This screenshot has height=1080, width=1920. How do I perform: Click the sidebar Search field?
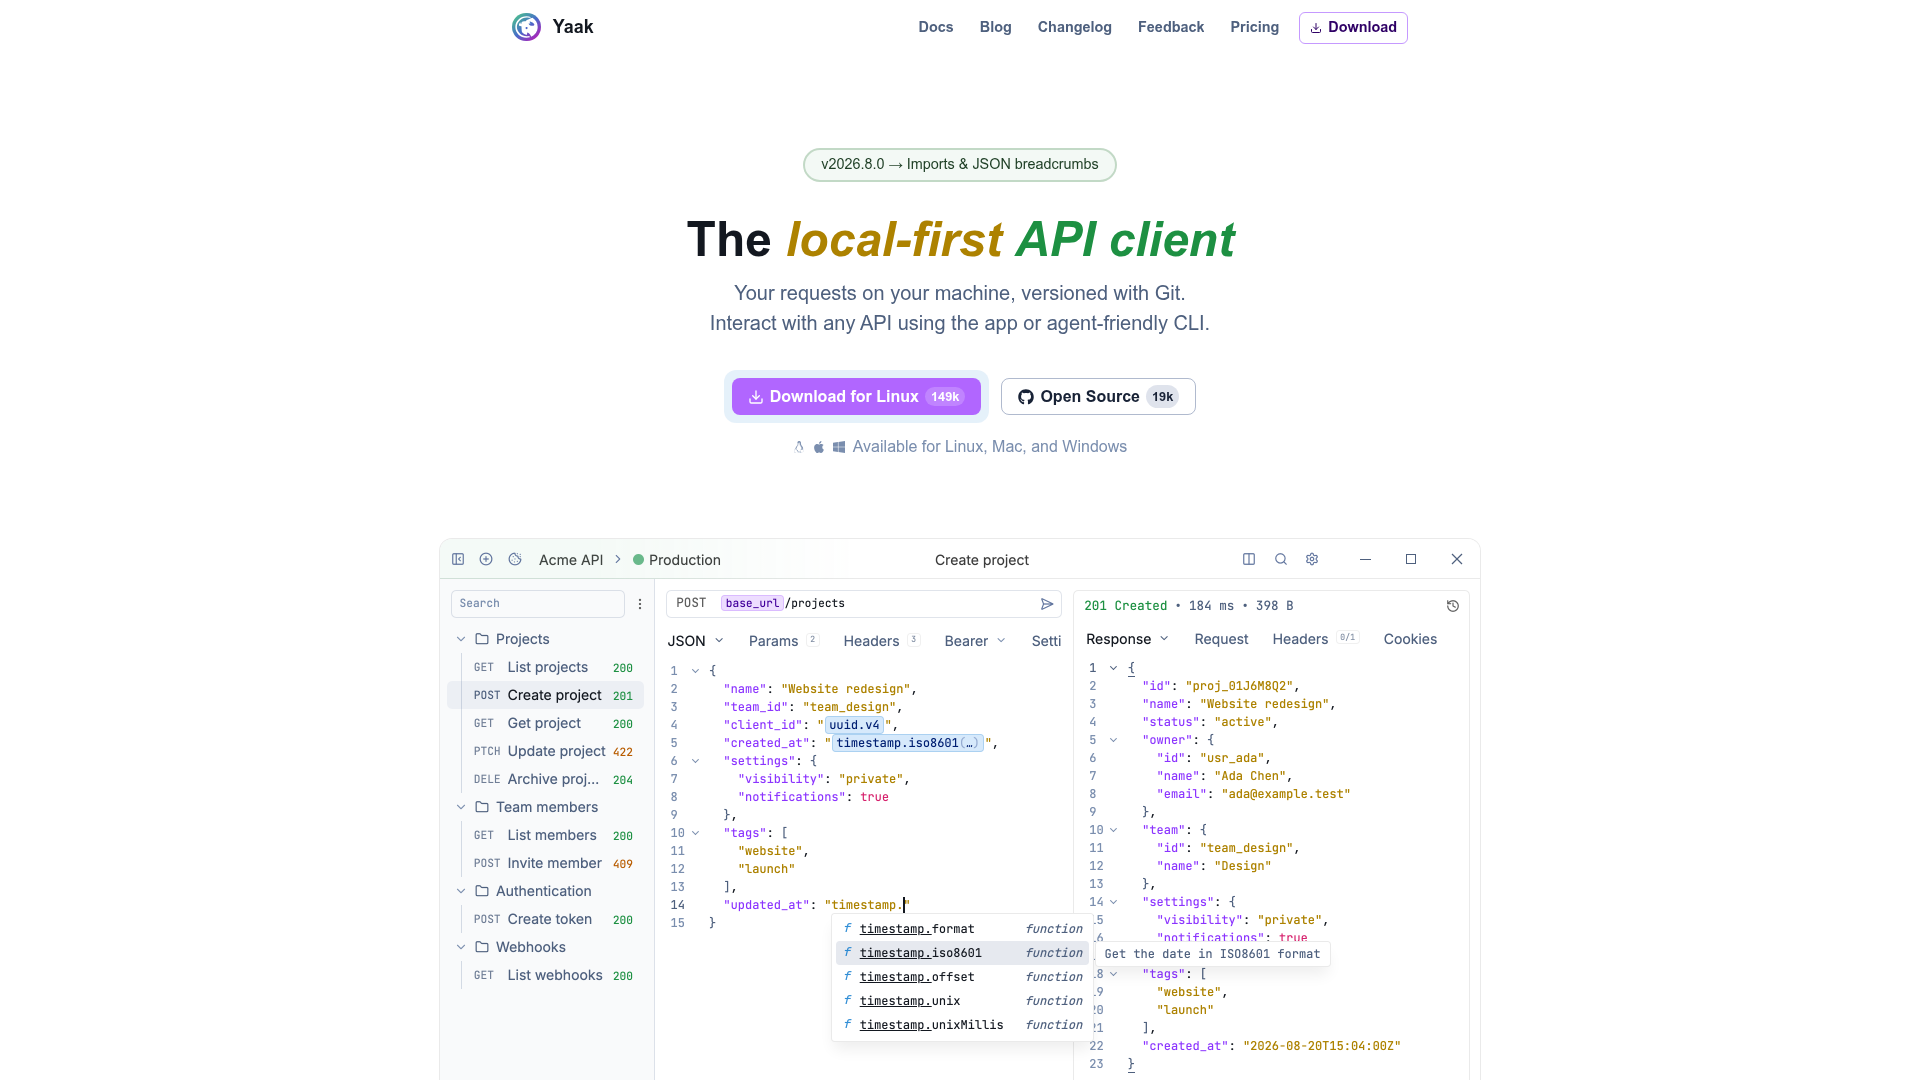538,604
